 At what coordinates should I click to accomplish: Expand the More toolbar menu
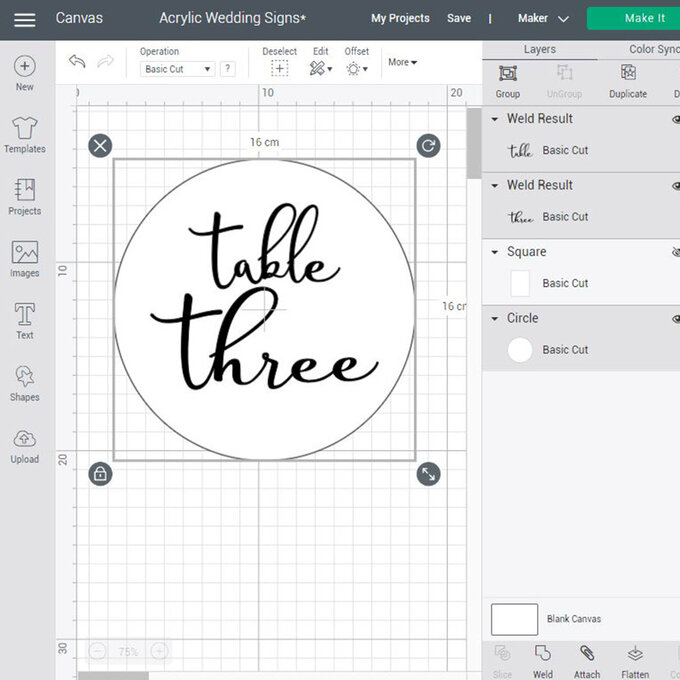coord(402,62)
